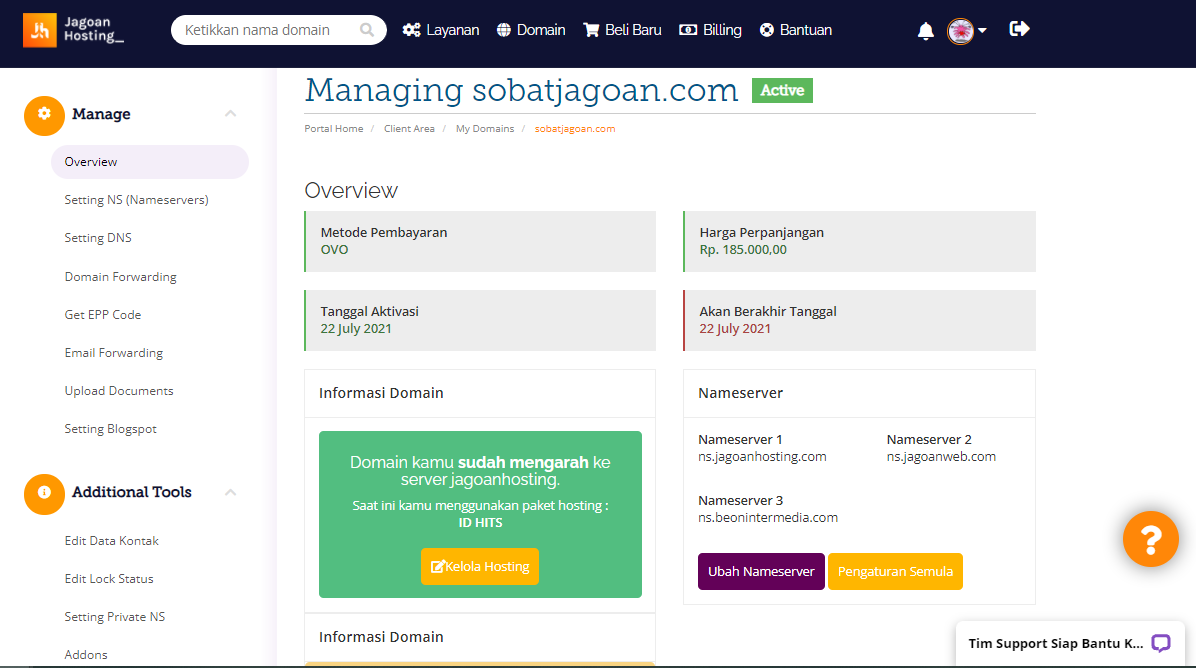This screenshot has height=668, width=1196.
Task: Click the ID HITS hosting package text
Action: click(481, 522)
